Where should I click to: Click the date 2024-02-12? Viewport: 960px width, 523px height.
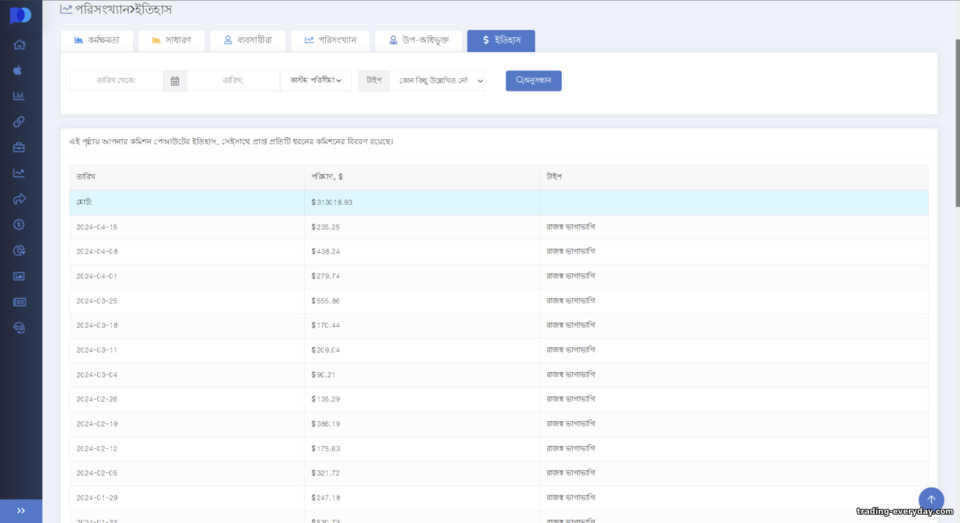(97, 449)
